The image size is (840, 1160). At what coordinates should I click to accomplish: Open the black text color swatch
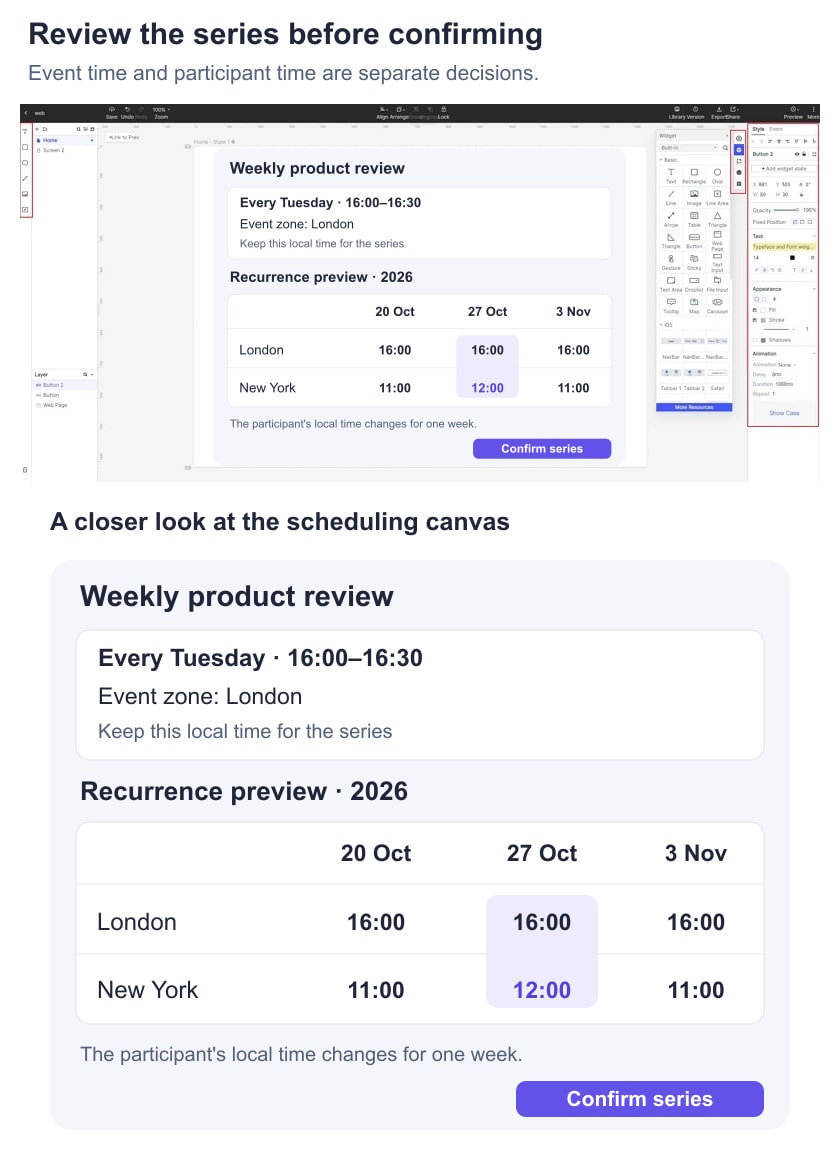(x=792, y=257)
